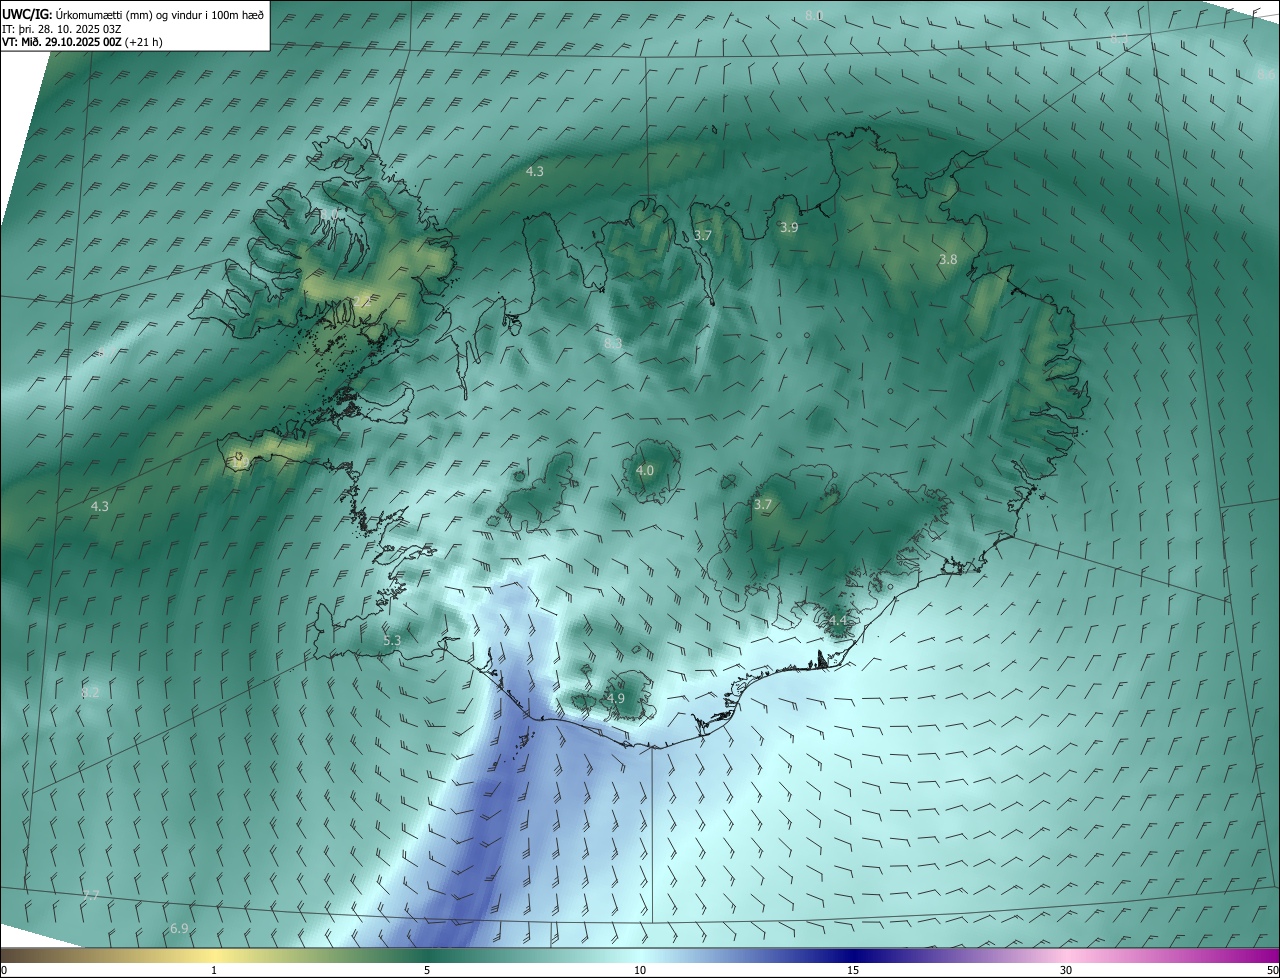Click the colour scale tick label 5
1280x978 pixels.
[x=427, y=971]
